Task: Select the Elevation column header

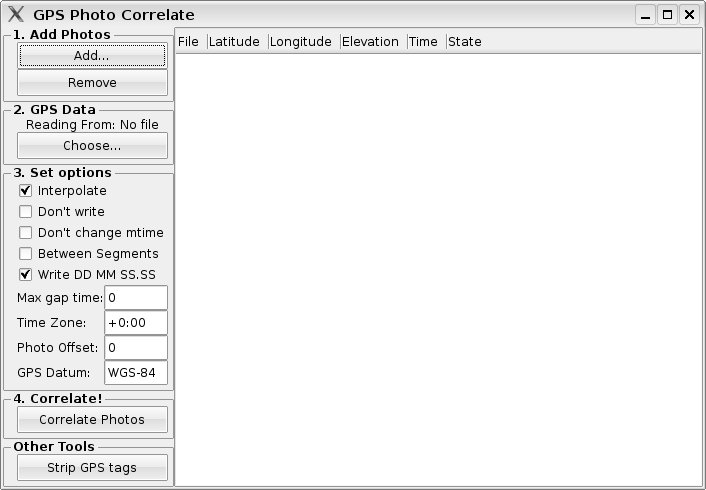Action: [372, 42]
